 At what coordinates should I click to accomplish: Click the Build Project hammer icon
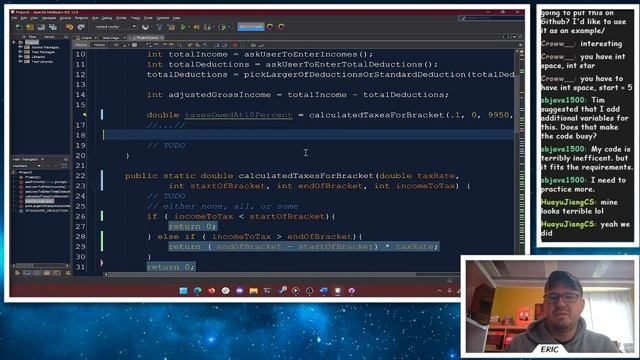coord(159,27)
